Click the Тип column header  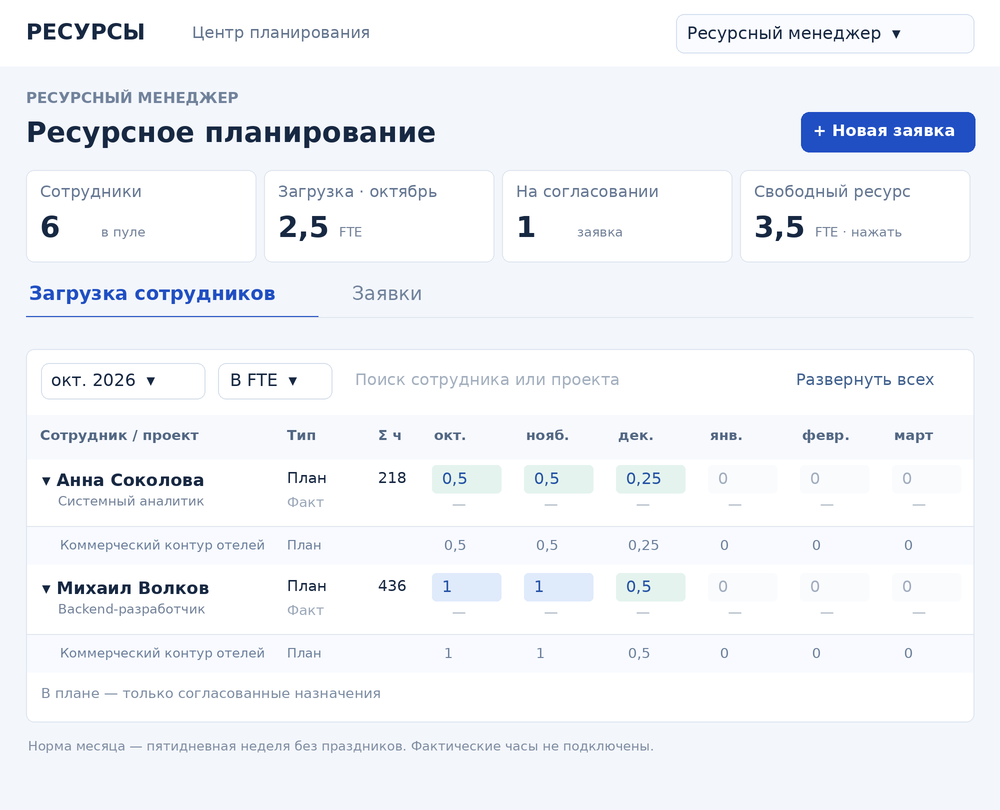click(x=301, y=436)
